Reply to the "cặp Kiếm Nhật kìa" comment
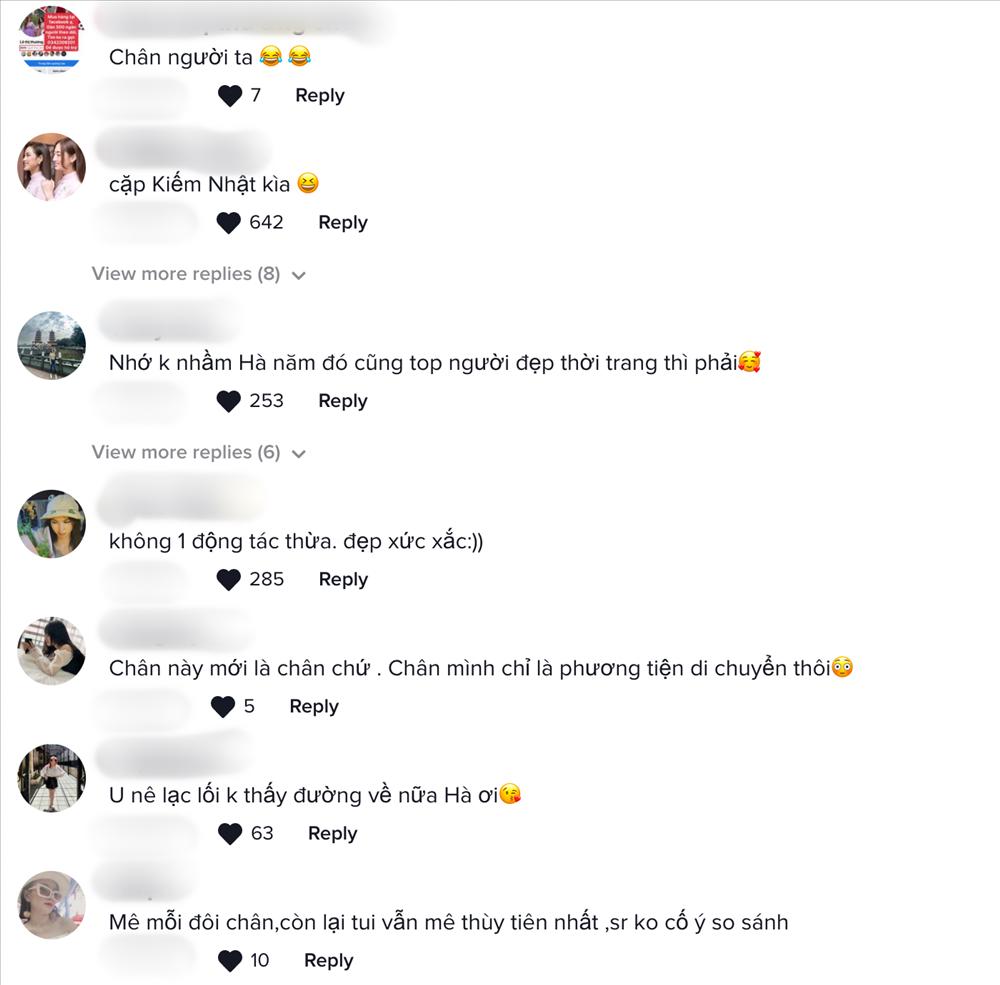1000x985 pixels. click(343, 223)
